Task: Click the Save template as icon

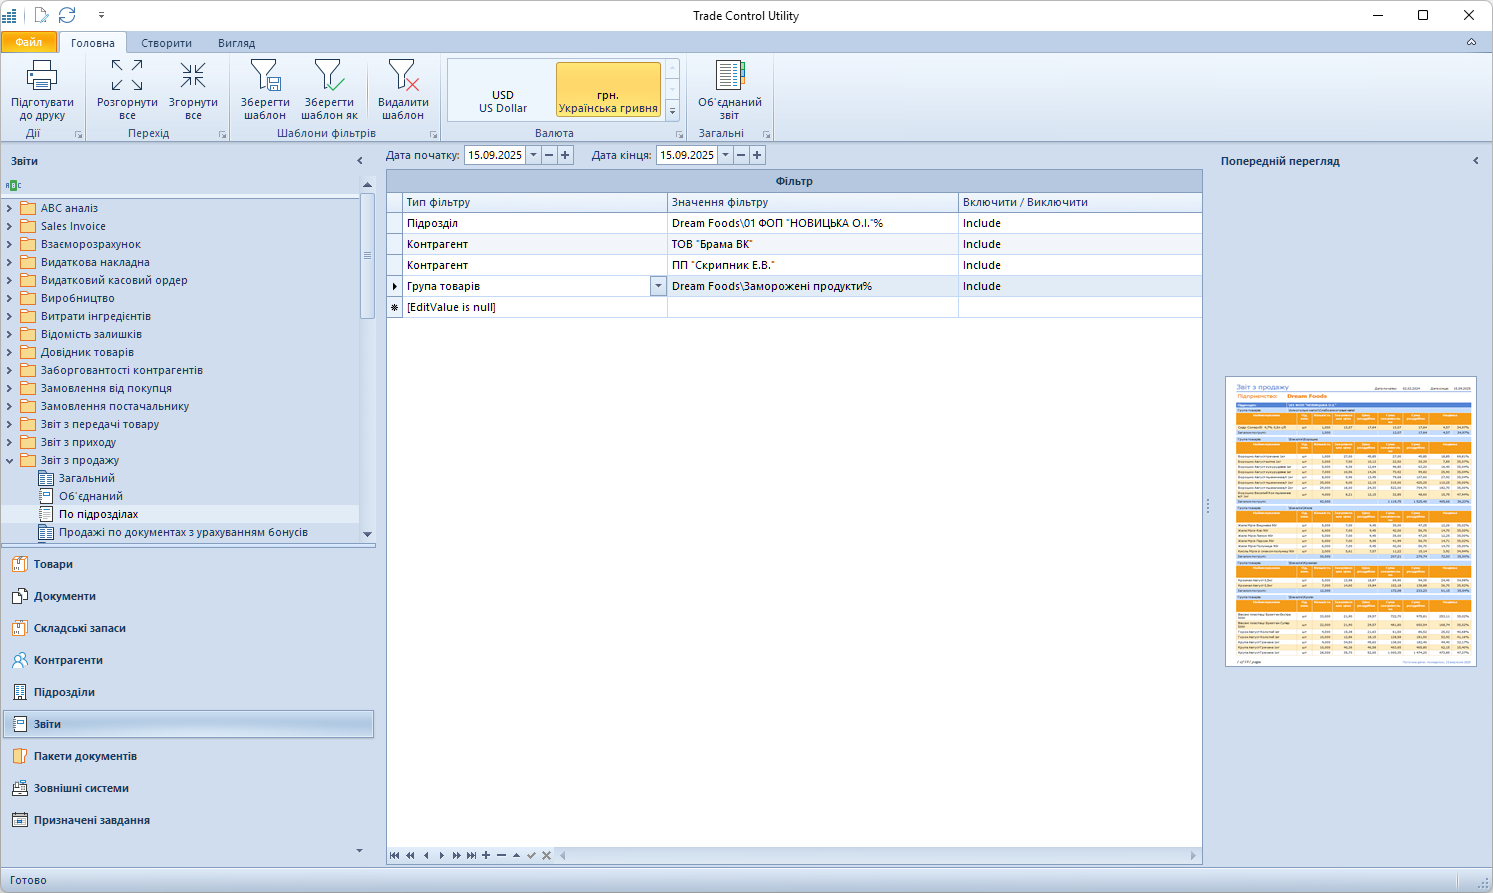Action: [329, 76]
